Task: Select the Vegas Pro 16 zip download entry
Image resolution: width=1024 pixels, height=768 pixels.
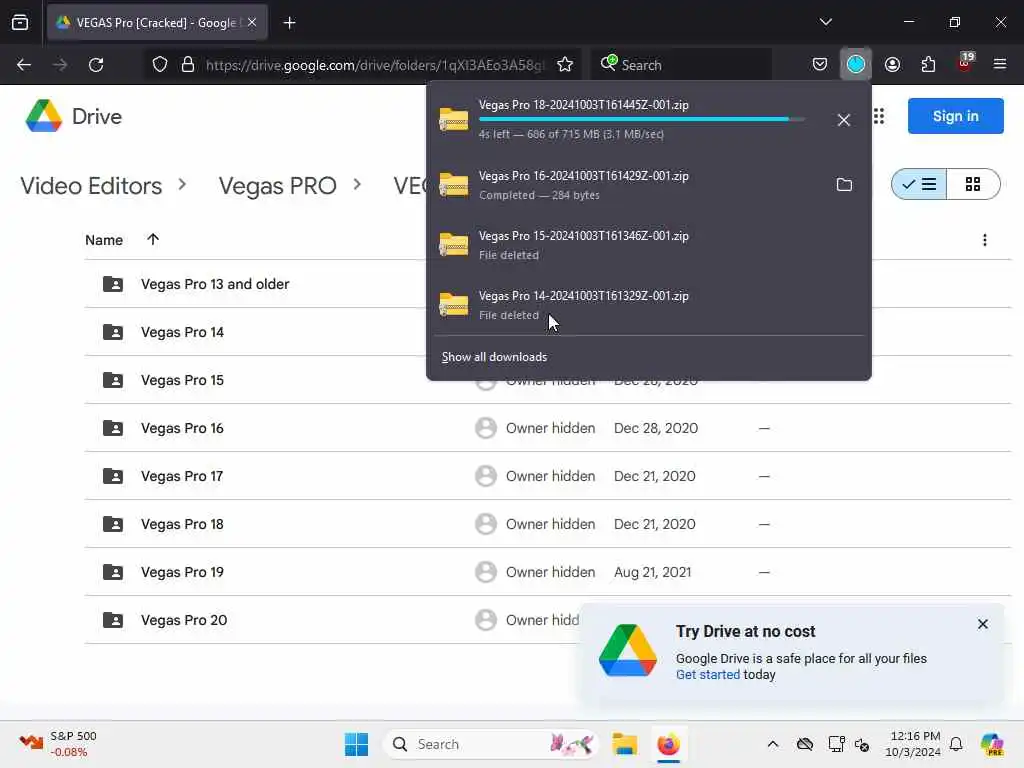Action: click(627, 185)
